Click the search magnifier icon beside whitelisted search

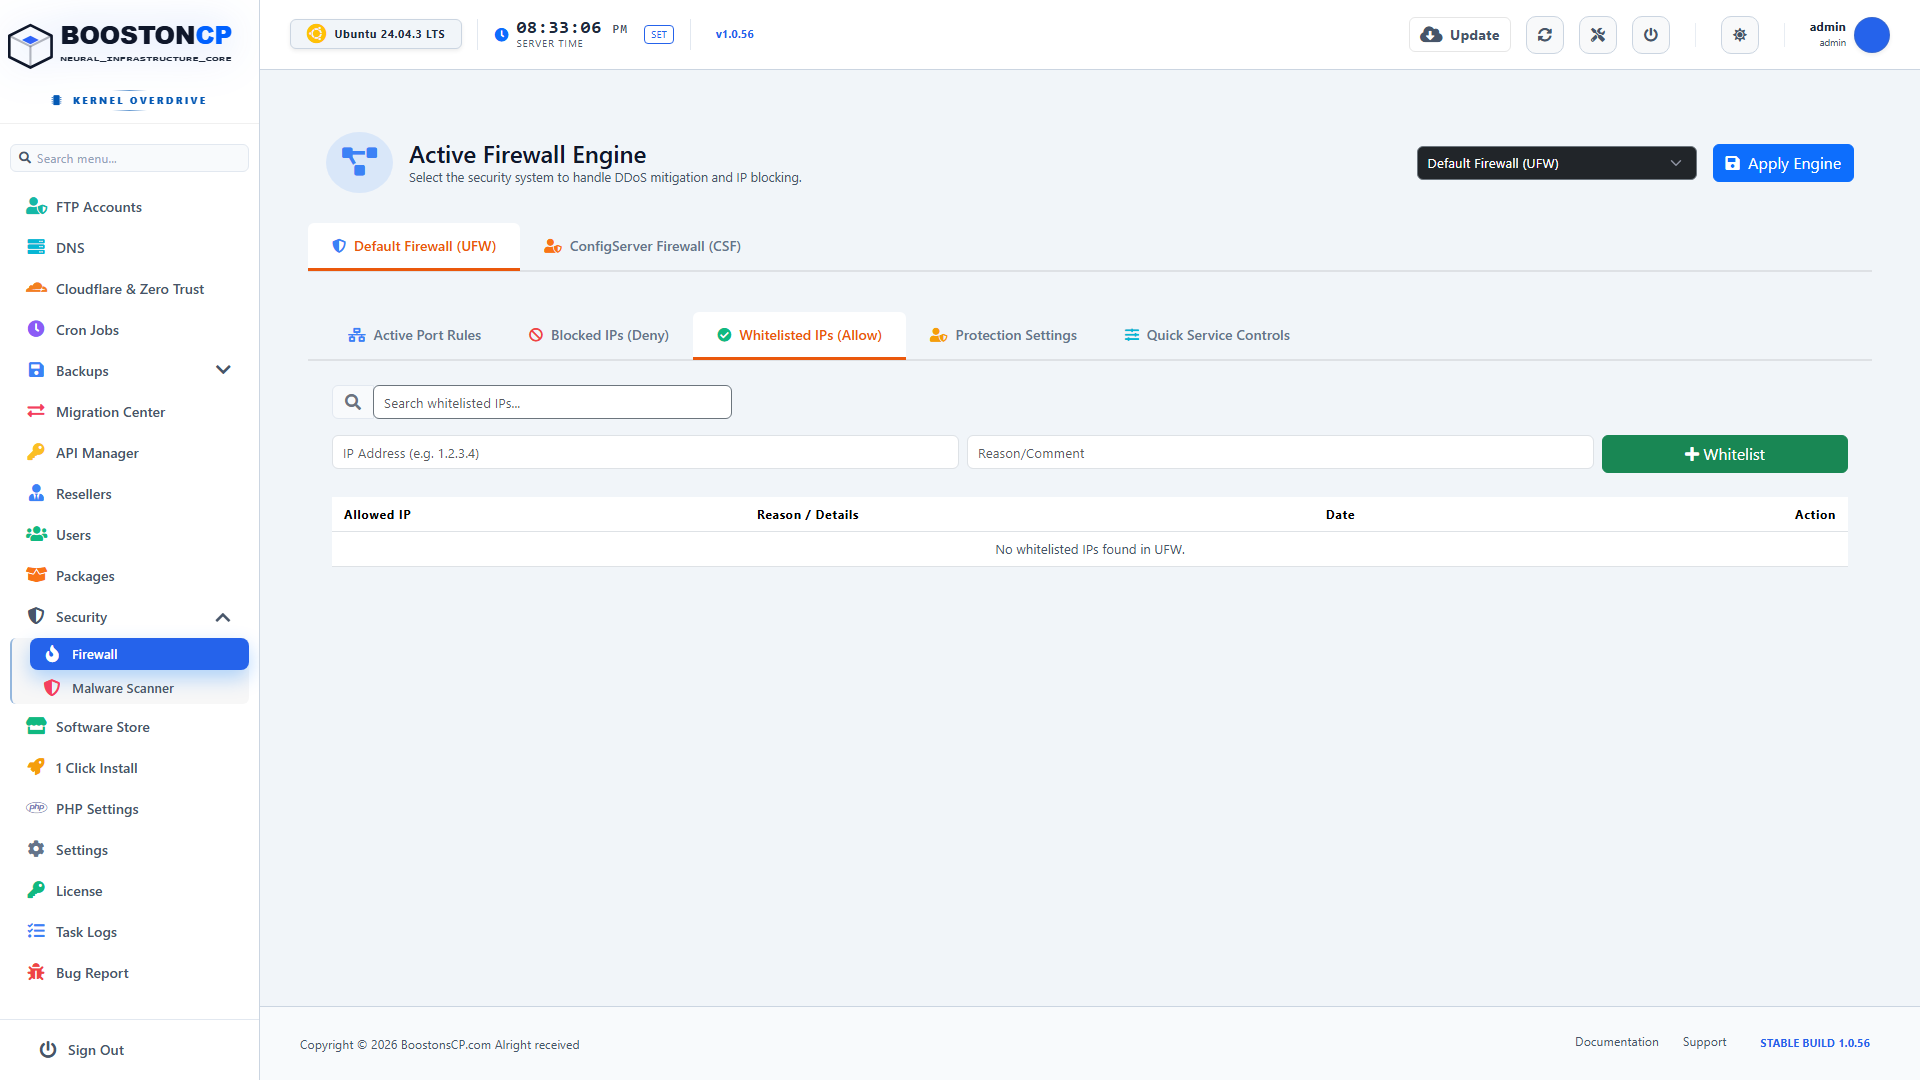click(x=353, y=402)
